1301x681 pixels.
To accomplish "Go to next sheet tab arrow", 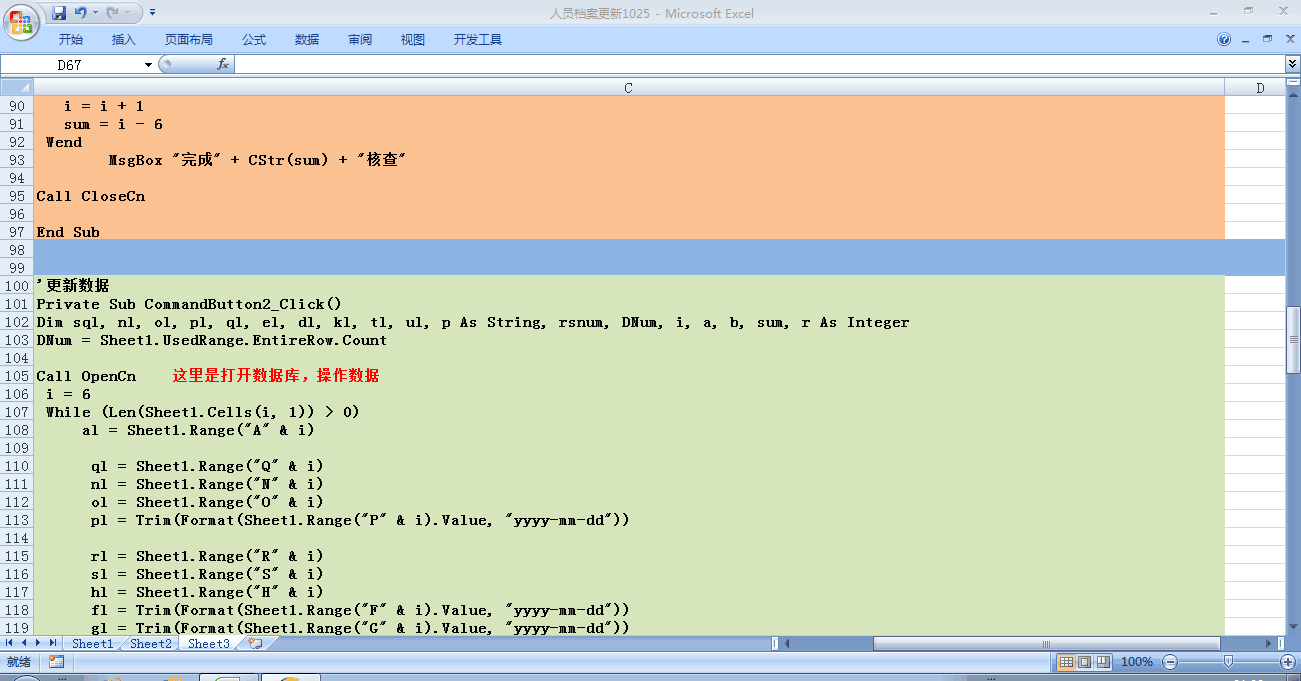I will coord(39,643).
